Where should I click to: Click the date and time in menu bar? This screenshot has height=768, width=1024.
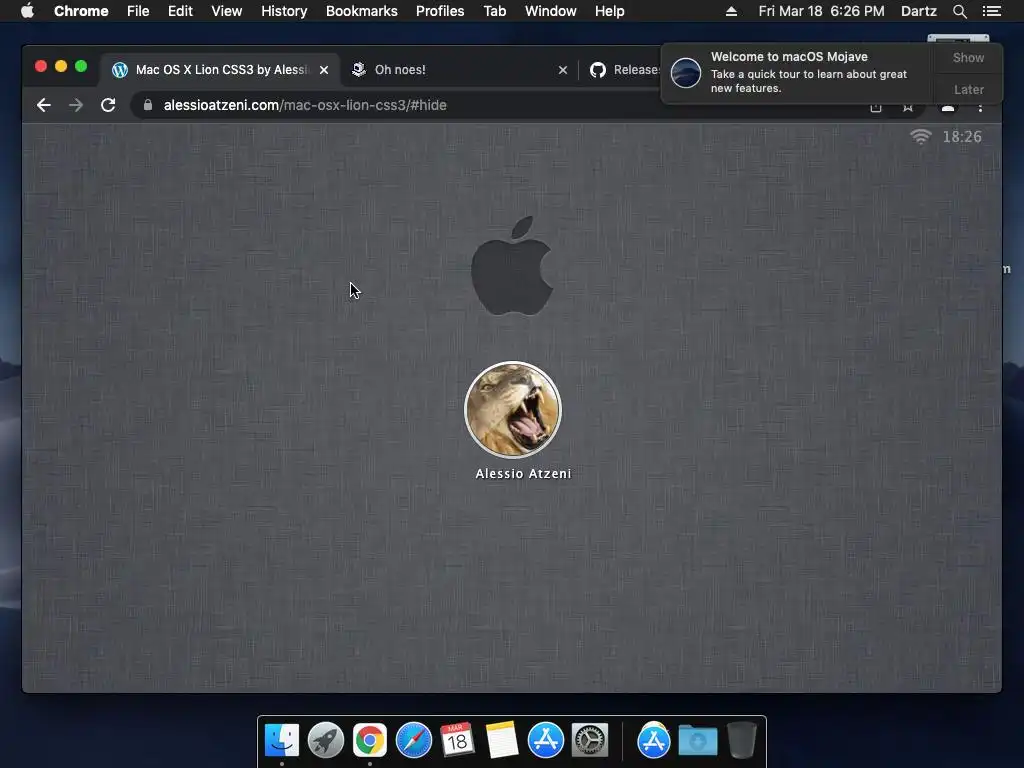click(822, 11)
